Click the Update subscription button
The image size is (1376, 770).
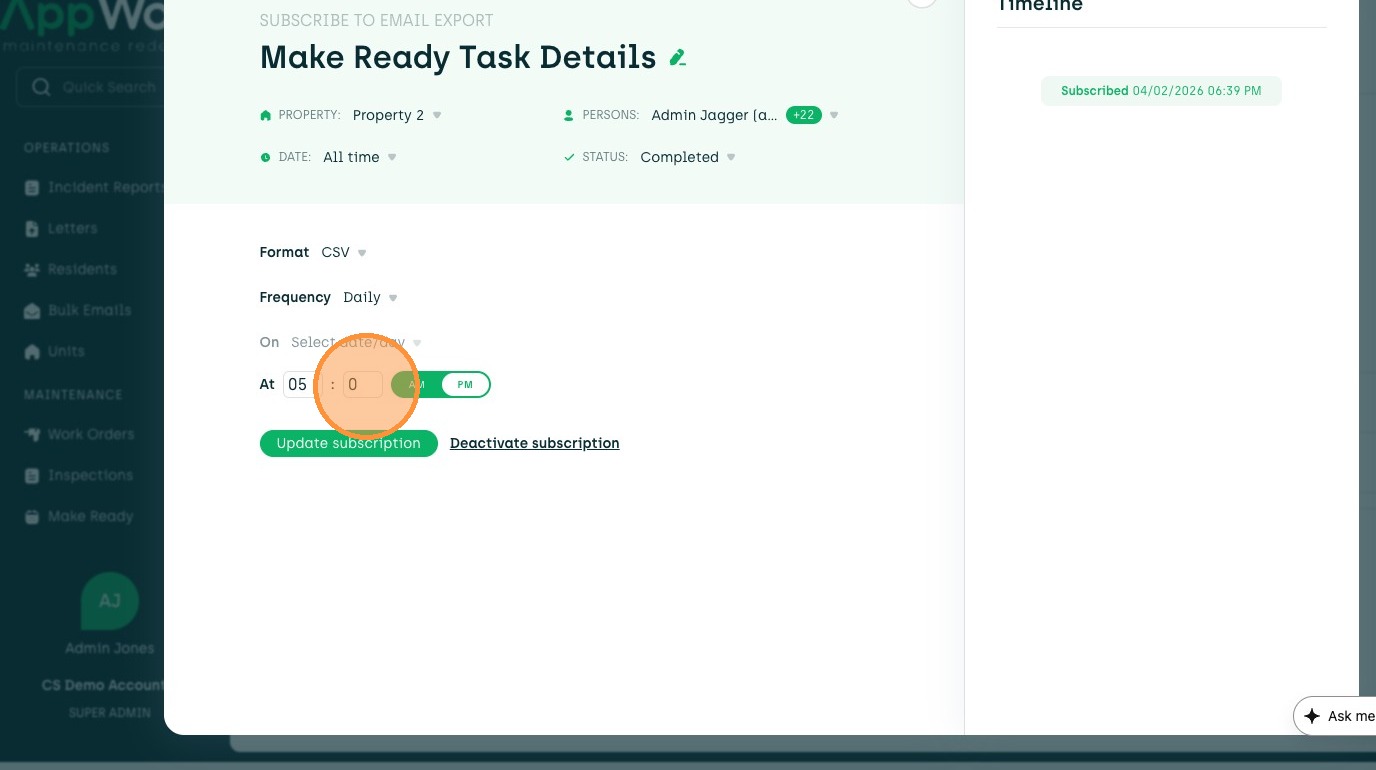pyautogui.click(x=349, y=443)
